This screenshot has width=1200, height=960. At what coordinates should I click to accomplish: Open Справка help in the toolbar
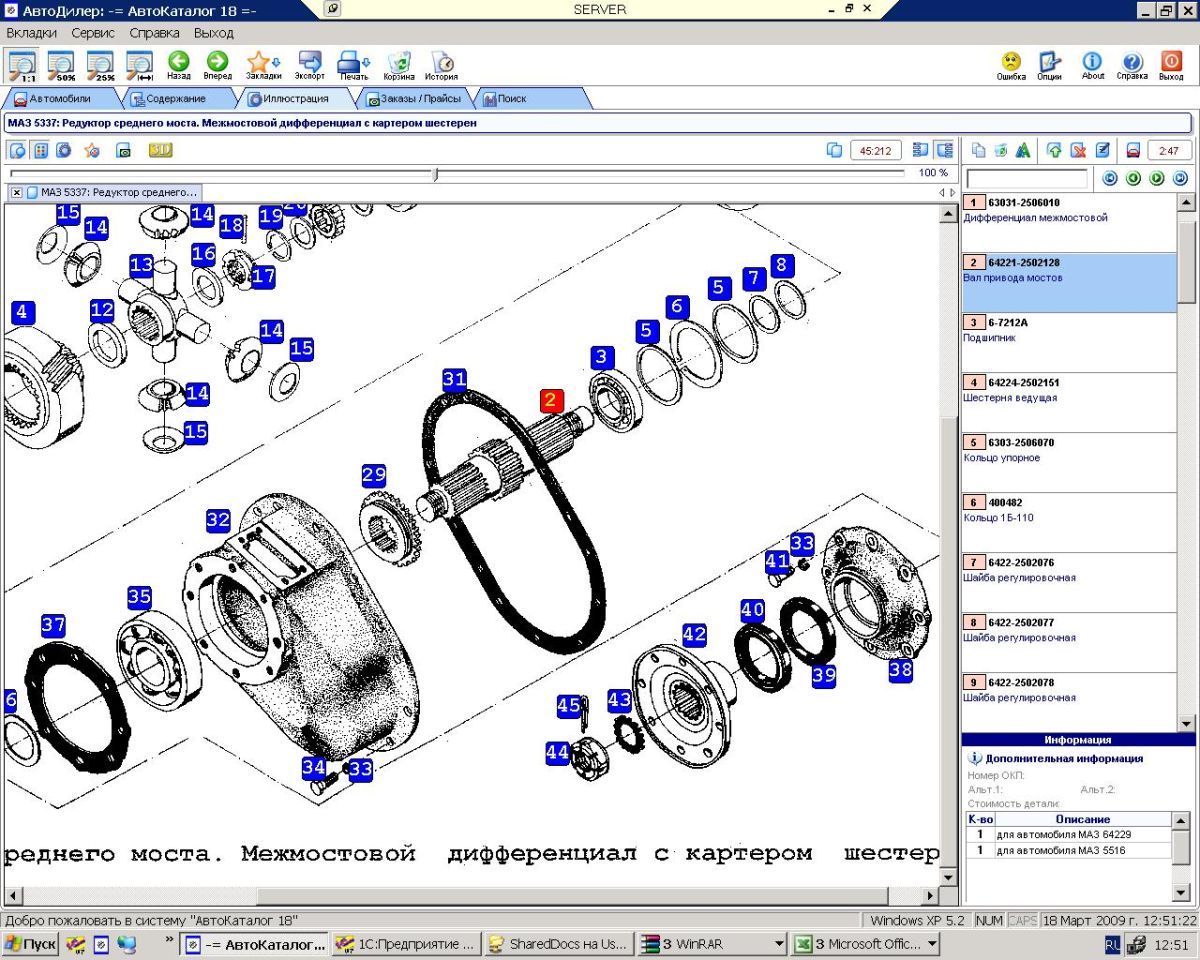pyautogui.click(x=1132, y=65)
